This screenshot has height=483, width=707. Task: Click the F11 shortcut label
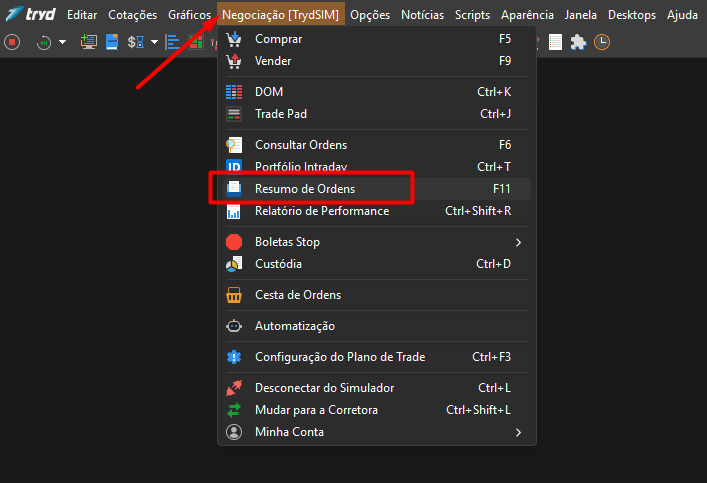(x=501, y=189)
